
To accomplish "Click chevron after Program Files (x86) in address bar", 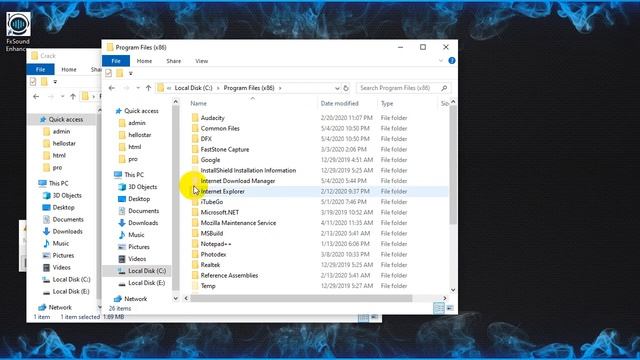I will pos(280,88).
